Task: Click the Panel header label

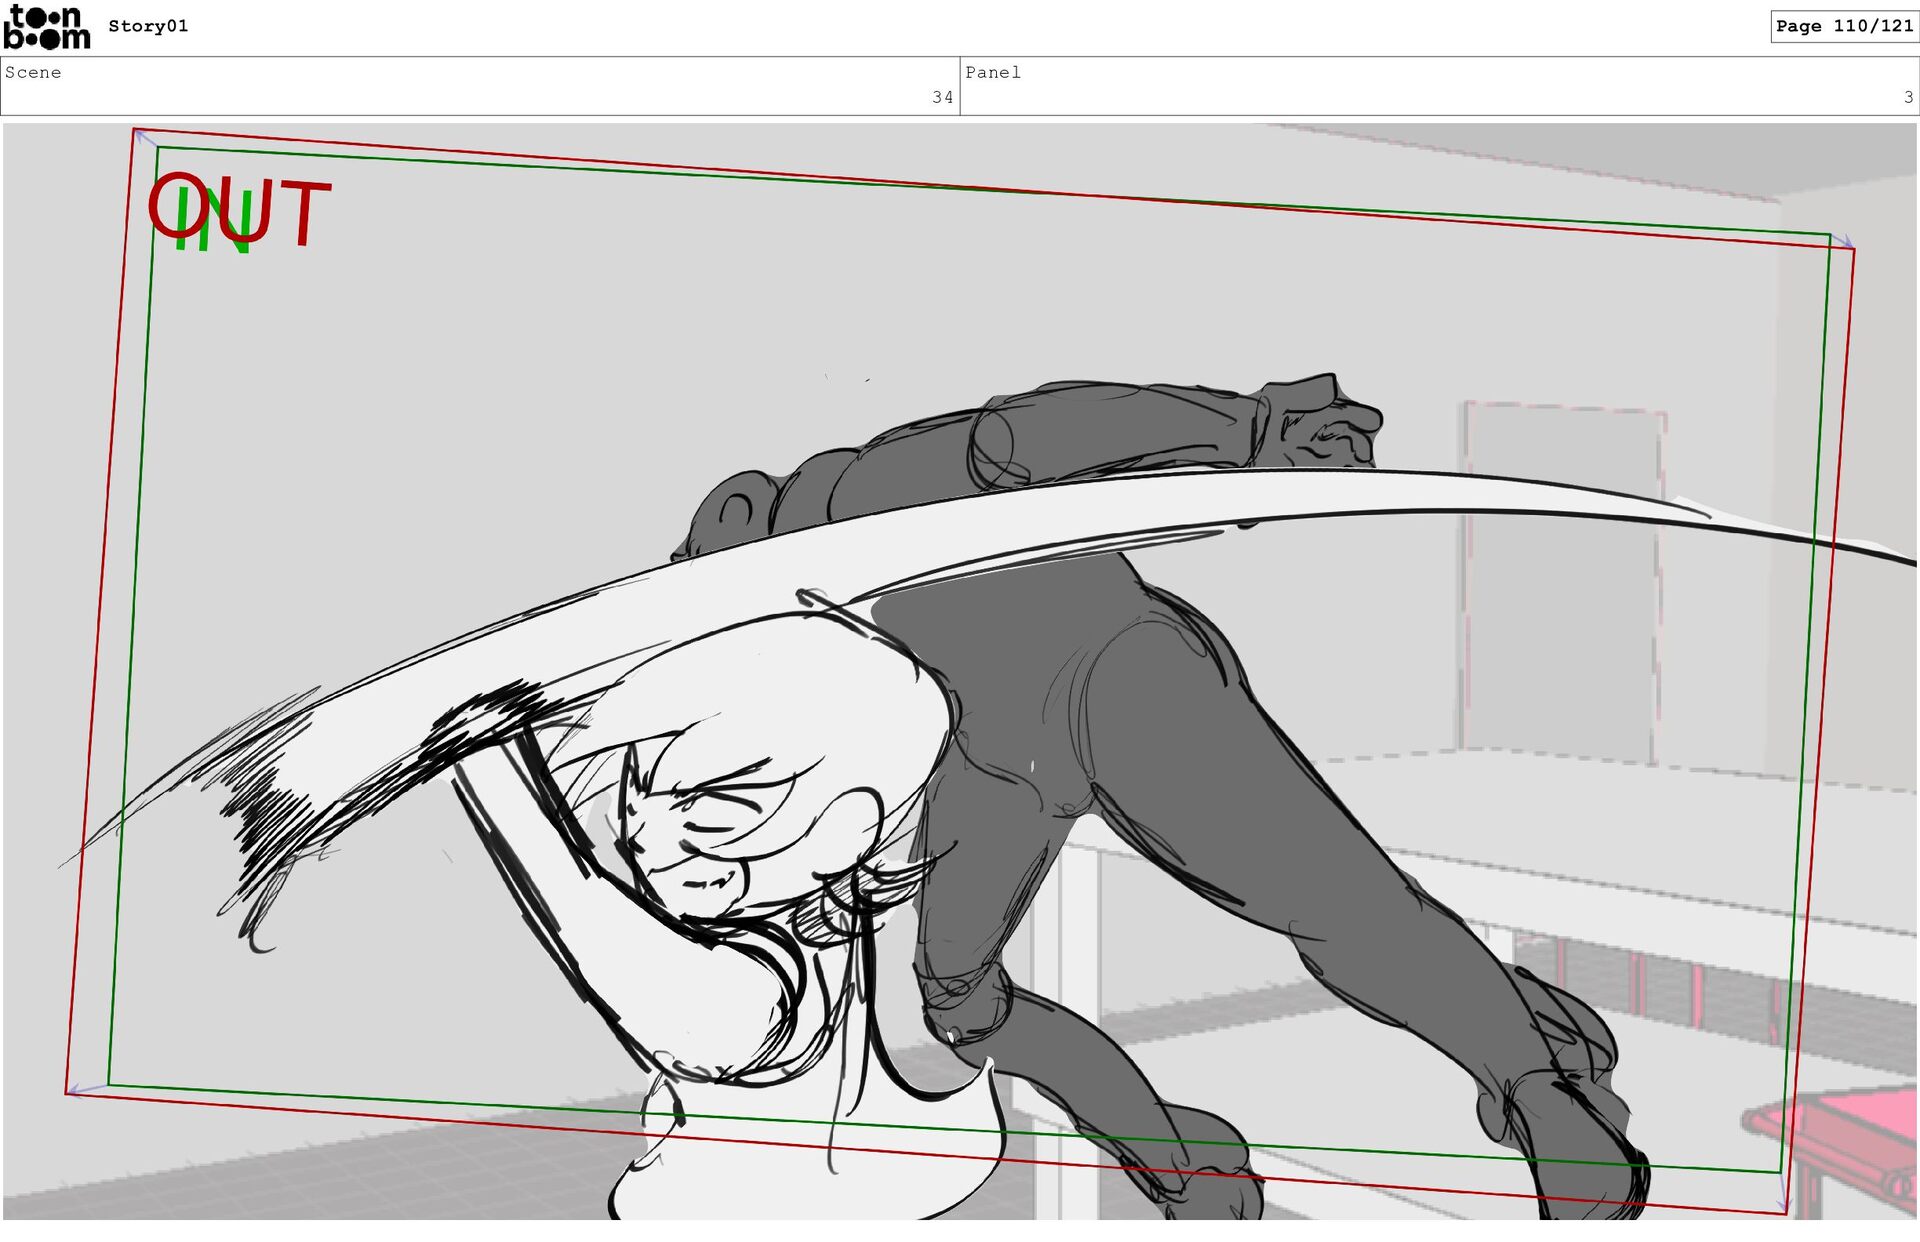Action: [x=992, y=72]
